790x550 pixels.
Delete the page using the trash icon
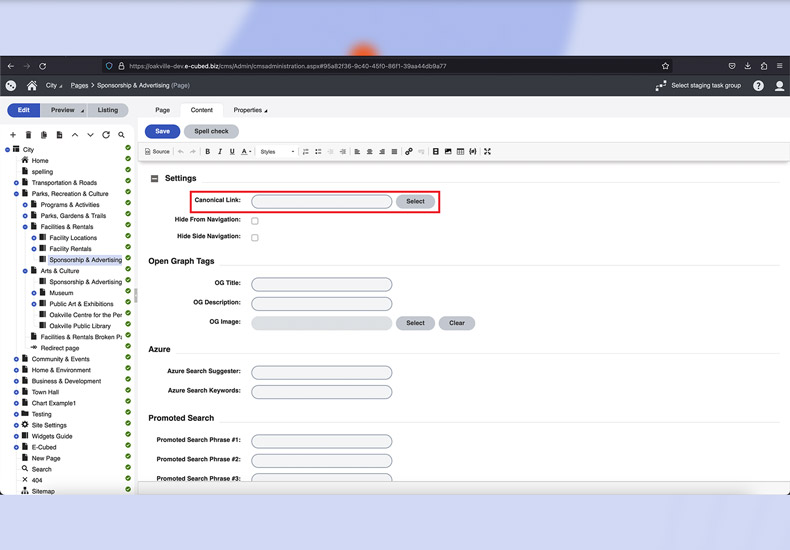point(29,135)
